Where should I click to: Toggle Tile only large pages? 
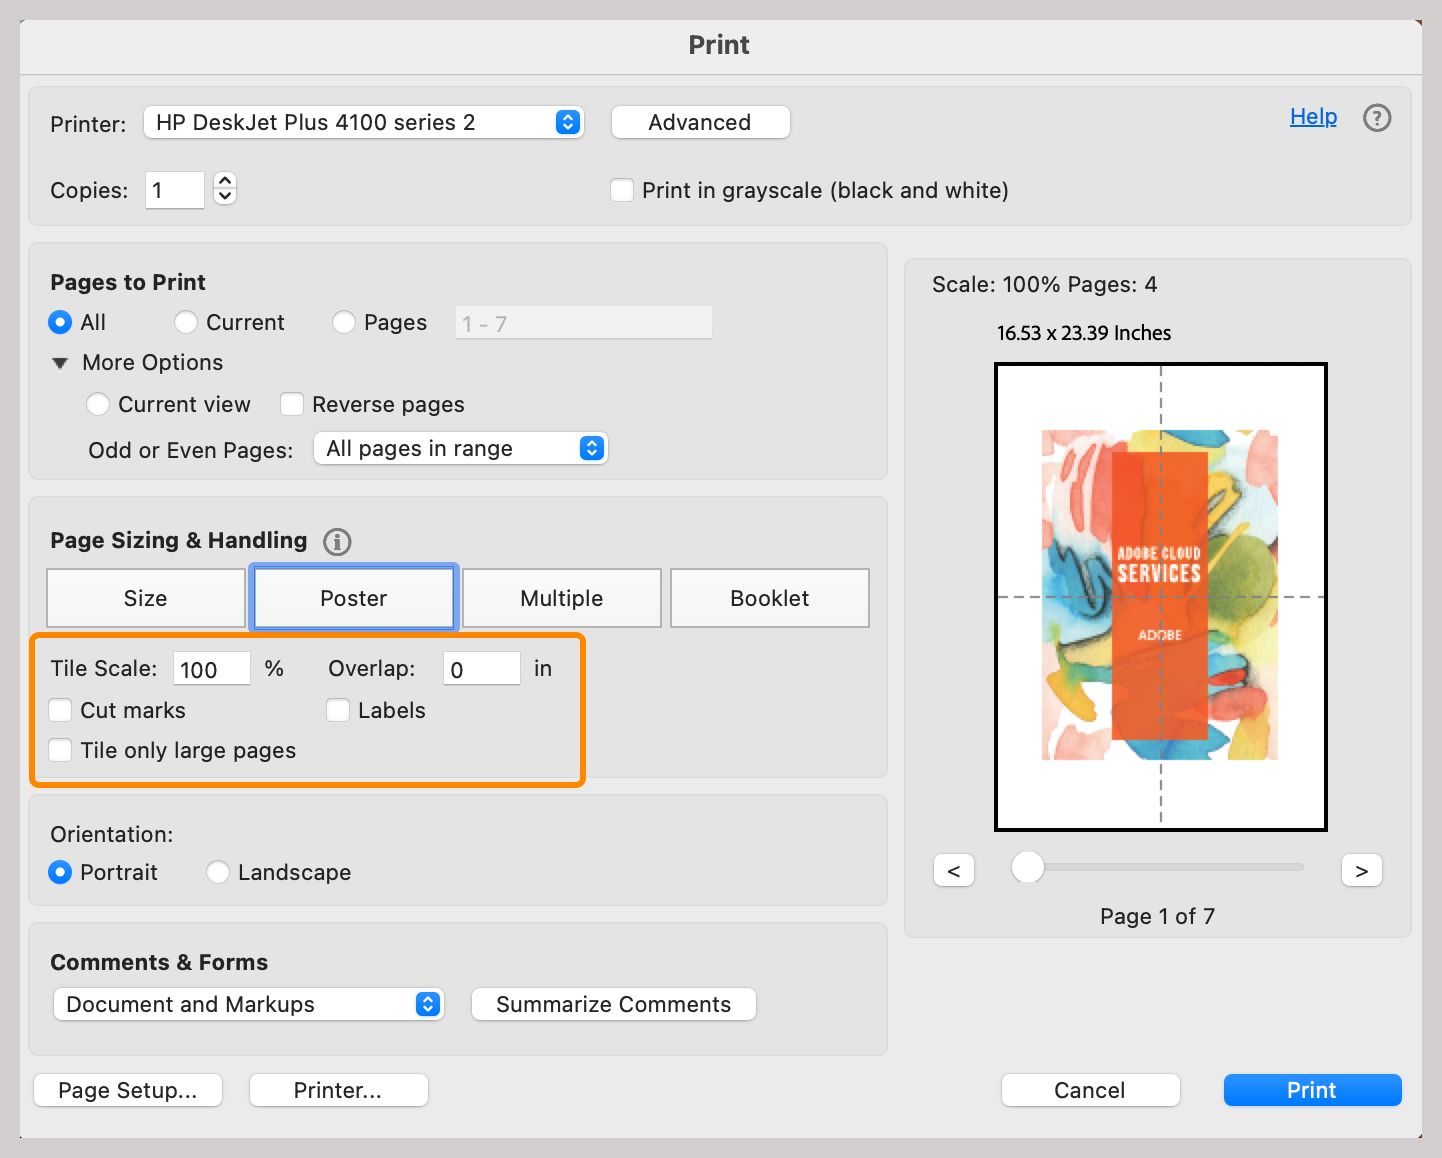click(61, 750)
